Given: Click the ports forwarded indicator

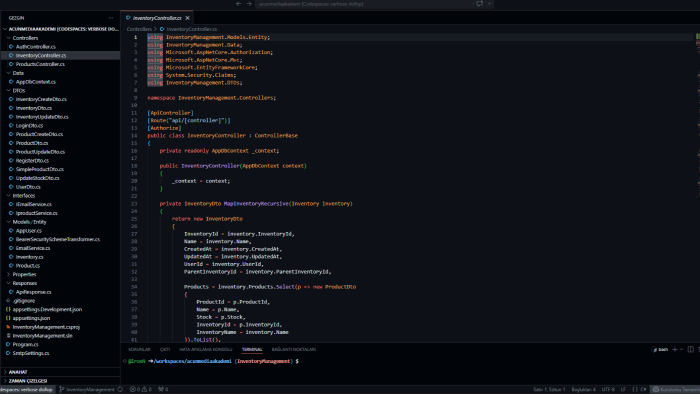Looking at the screenshot, I should (163, 390).
